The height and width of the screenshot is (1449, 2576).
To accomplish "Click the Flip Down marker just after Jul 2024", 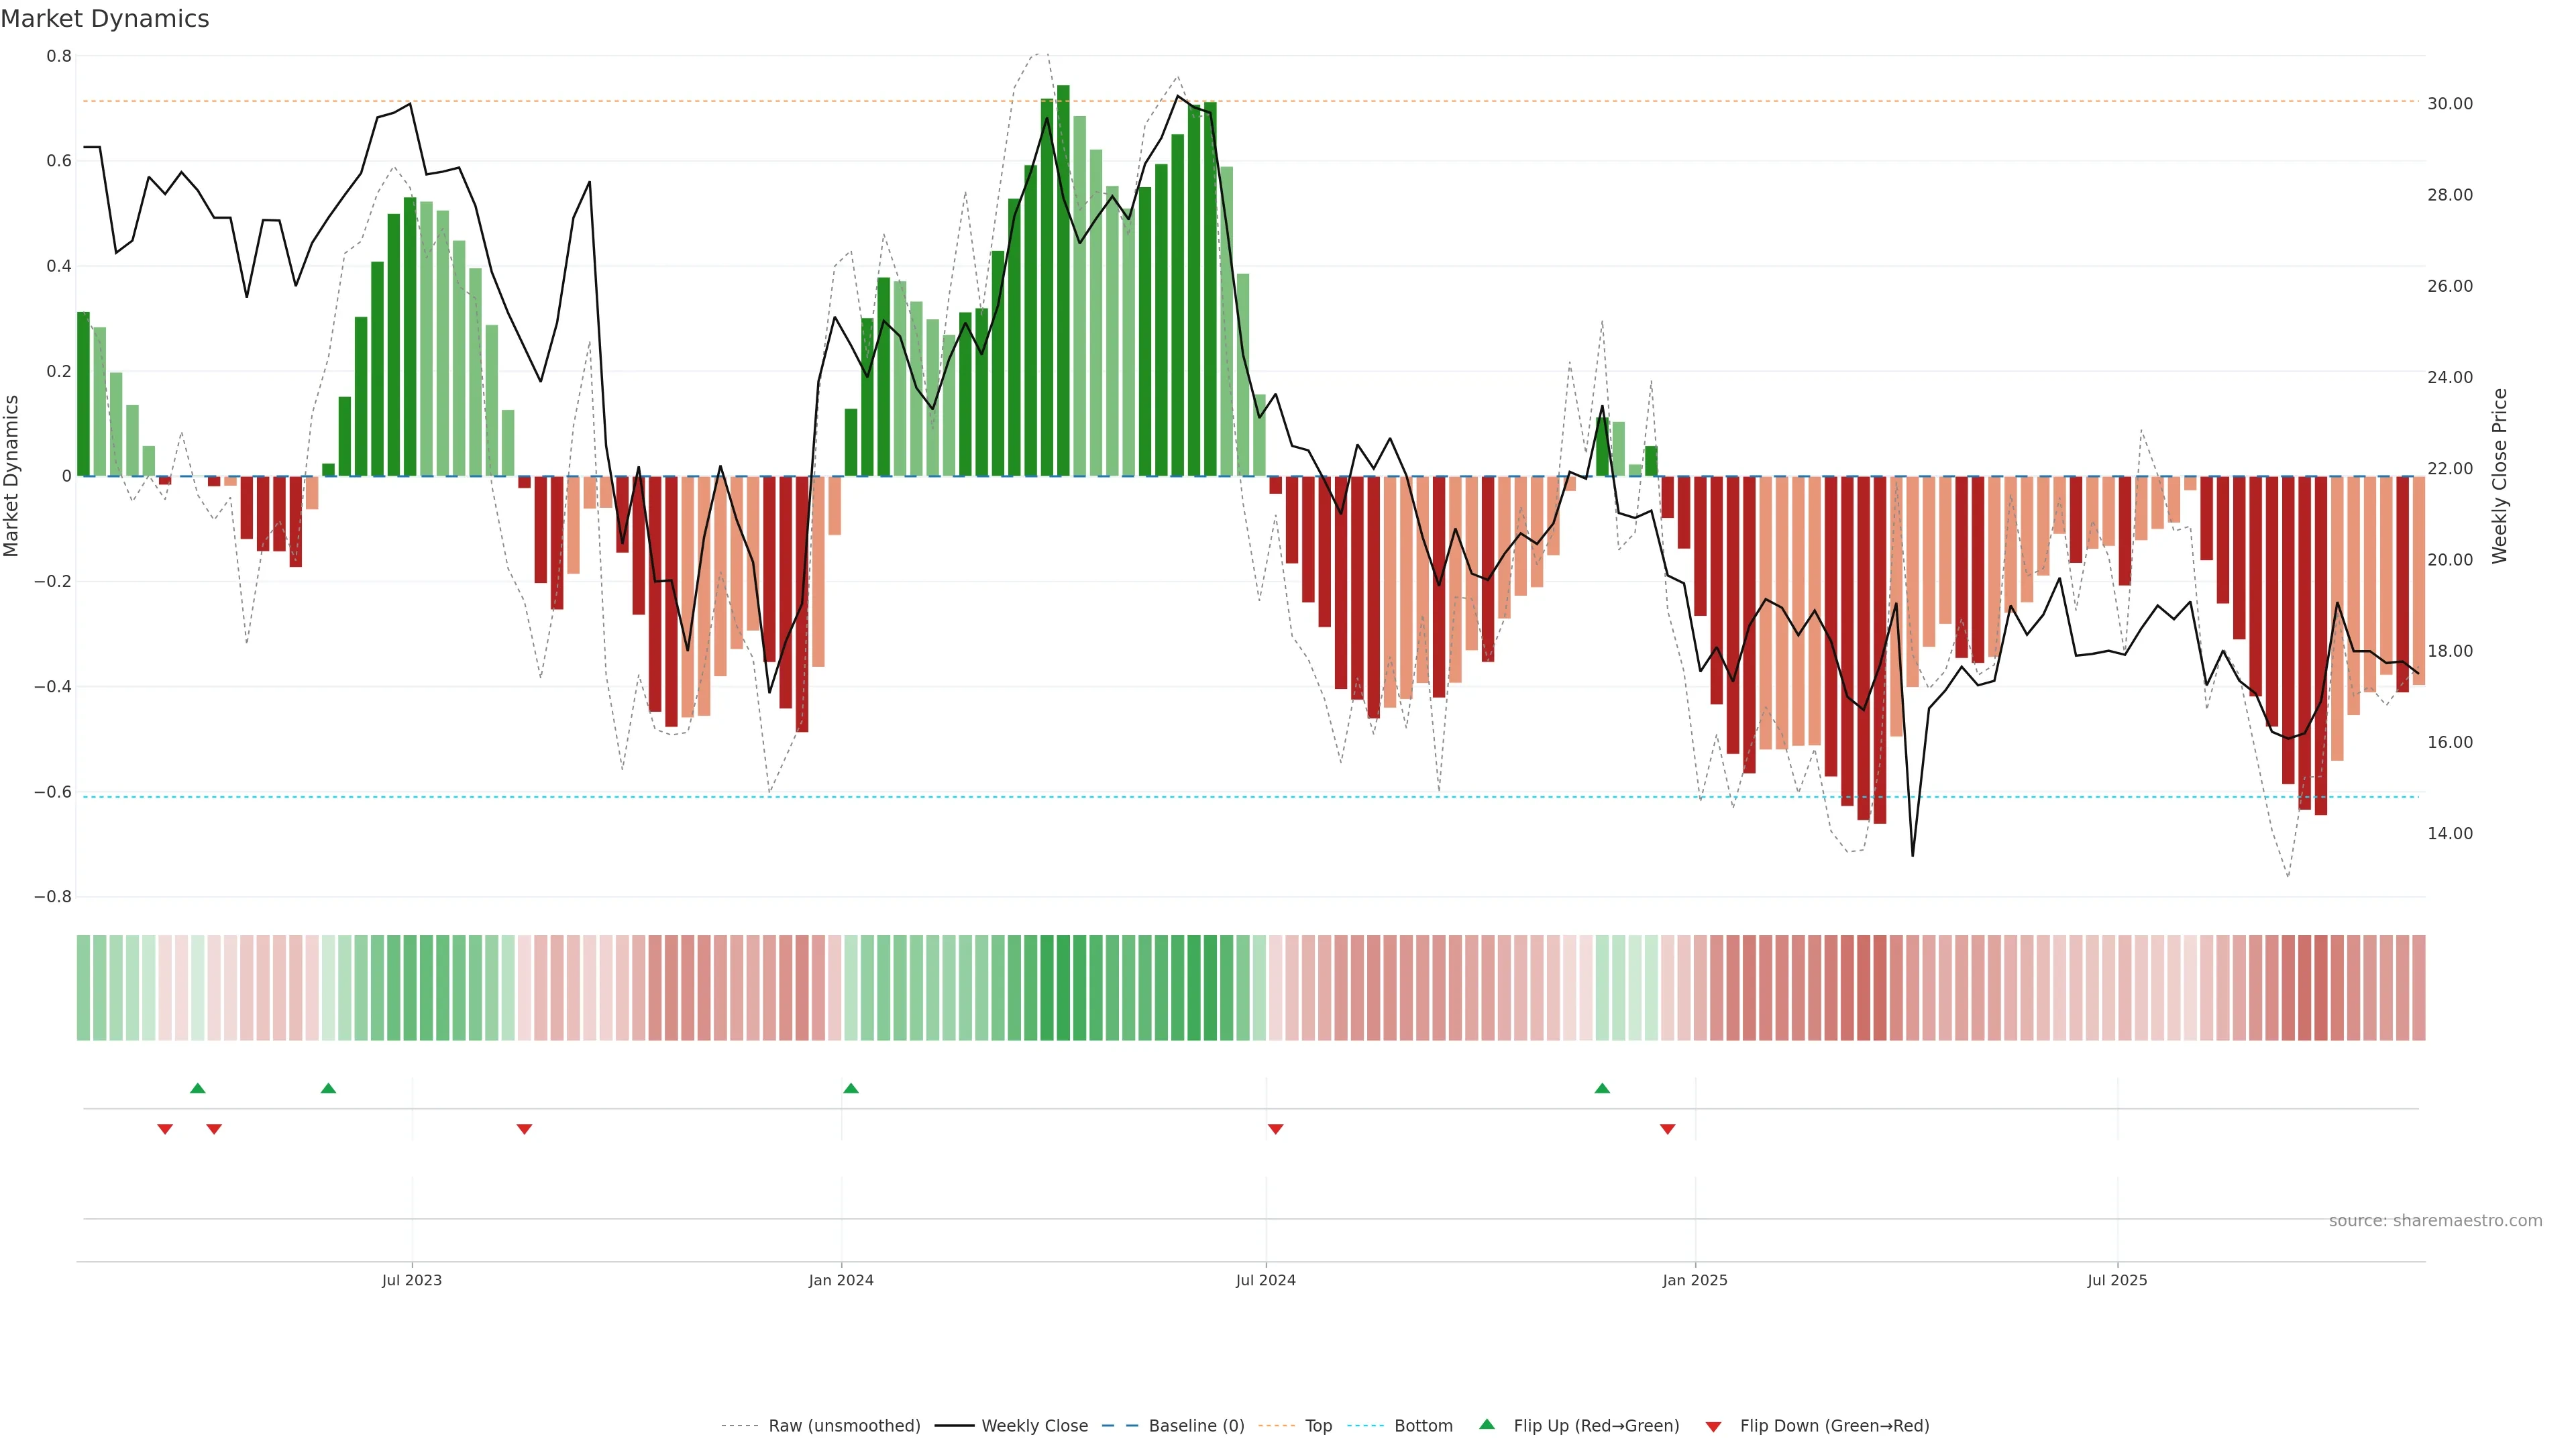I will 1275,1129.
